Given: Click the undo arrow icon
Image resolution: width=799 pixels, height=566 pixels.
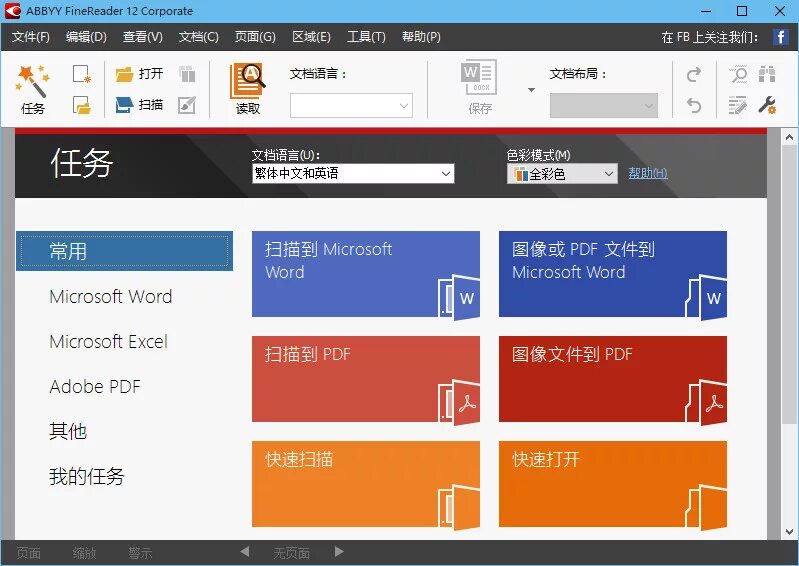Looking at the screenshot, I should point(694,105).
